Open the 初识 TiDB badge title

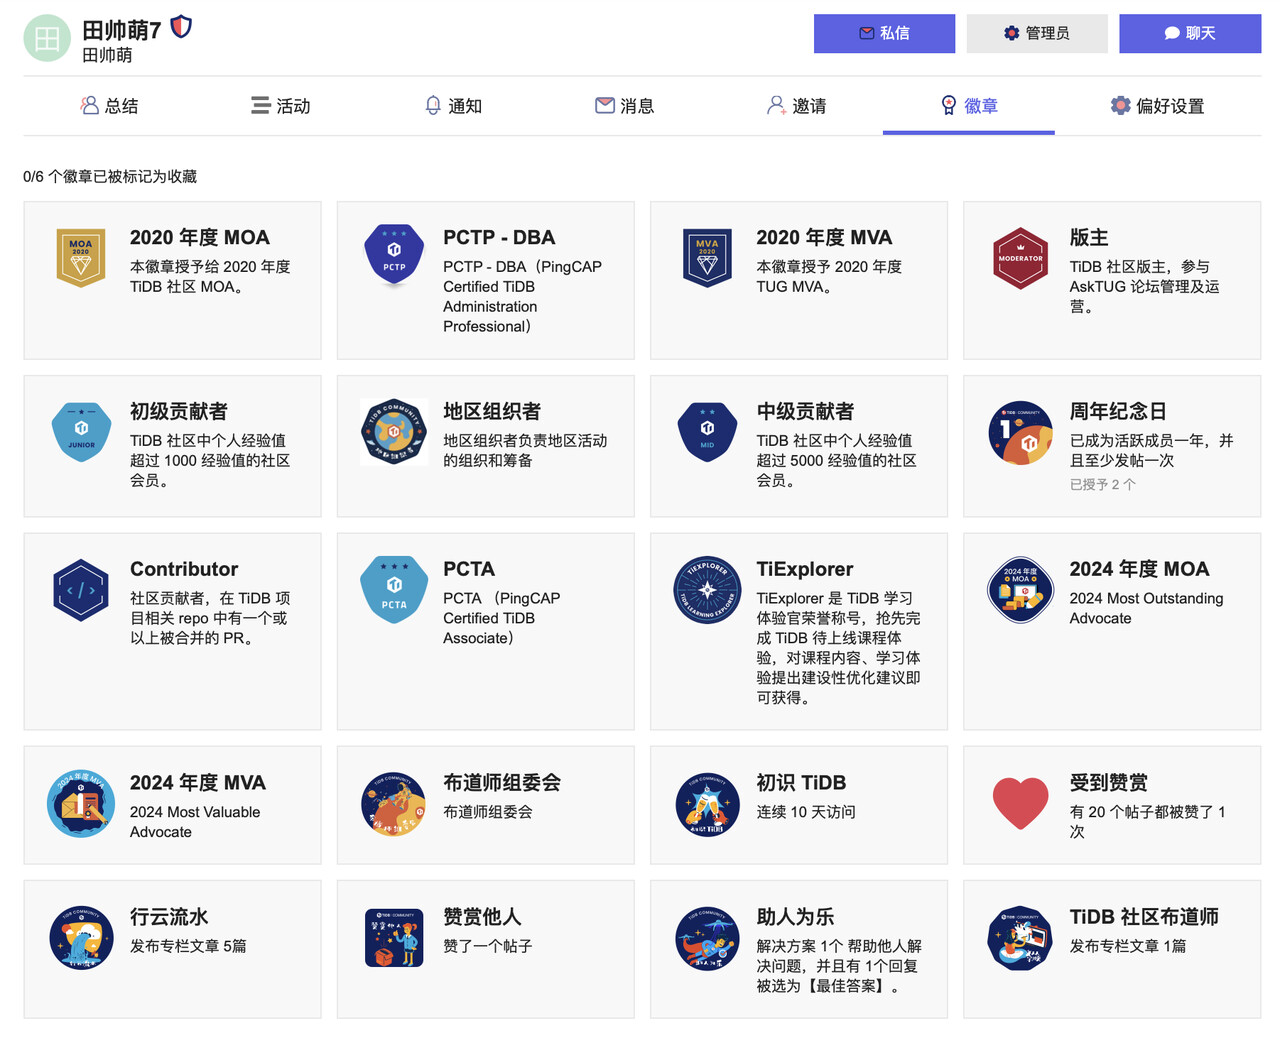tap(801, 783)
